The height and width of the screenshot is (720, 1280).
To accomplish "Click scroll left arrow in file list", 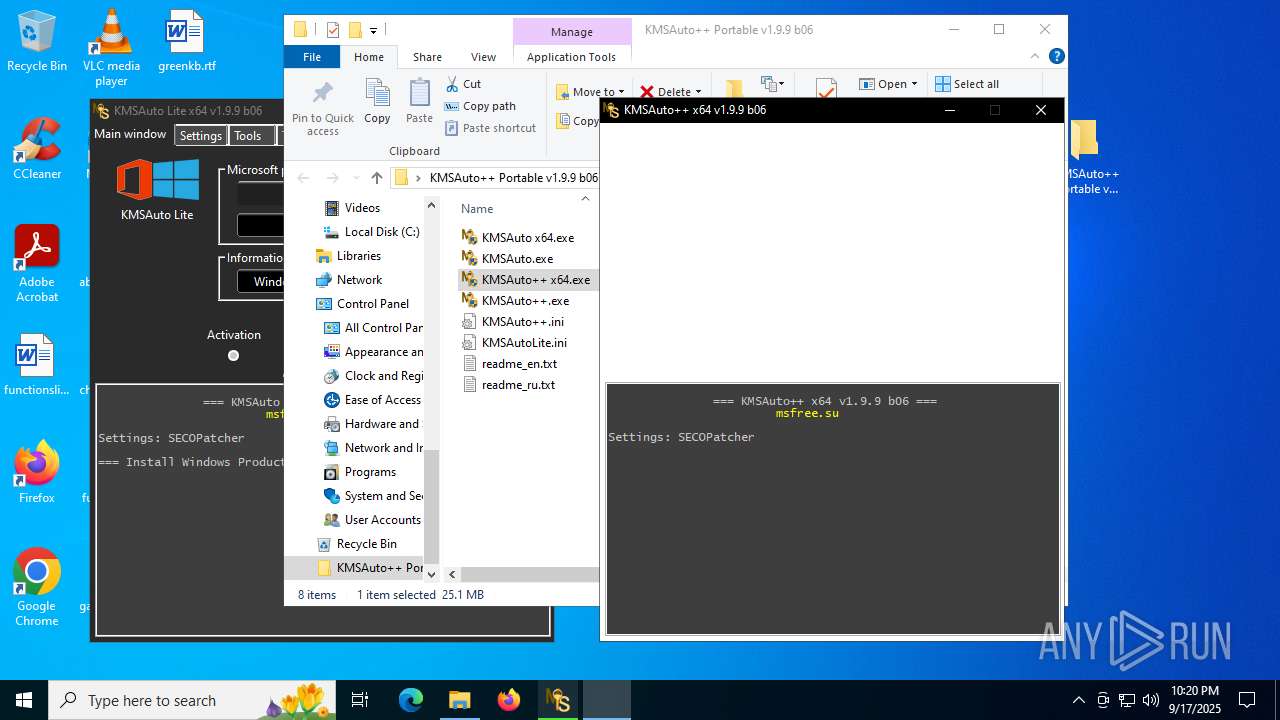I will 452,574.
